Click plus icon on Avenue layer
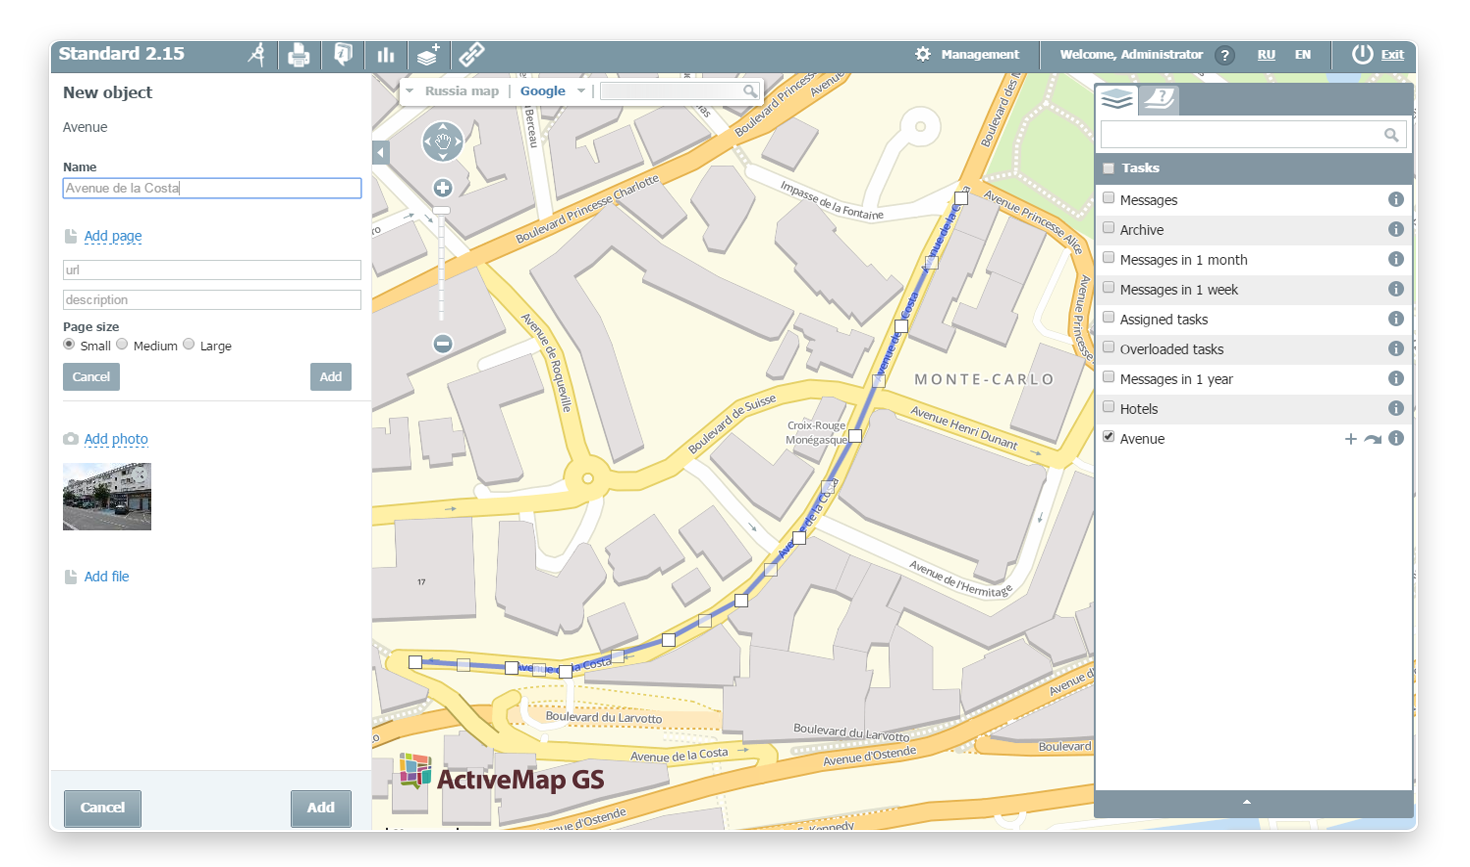Screen dimensions: 1470x867 click(x=1350, y=439)
